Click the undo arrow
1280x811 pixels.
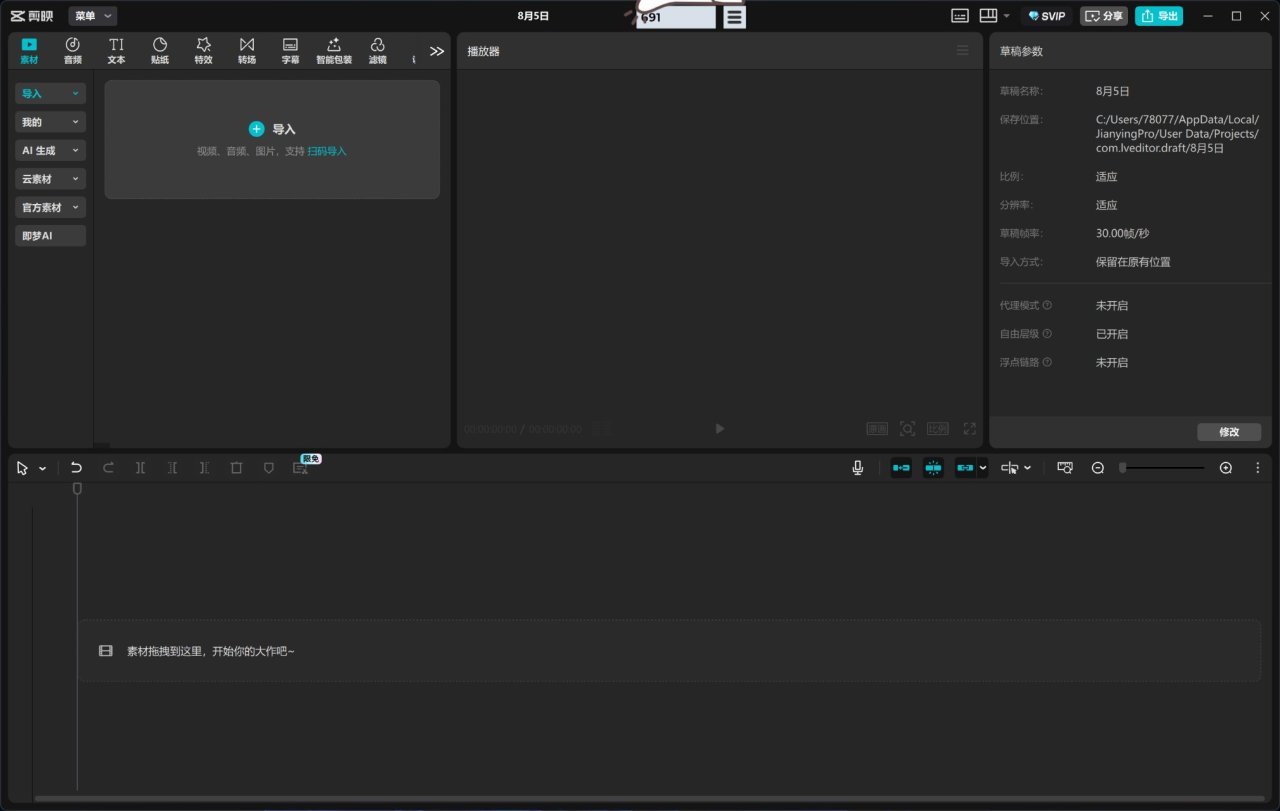click(76, 467)
